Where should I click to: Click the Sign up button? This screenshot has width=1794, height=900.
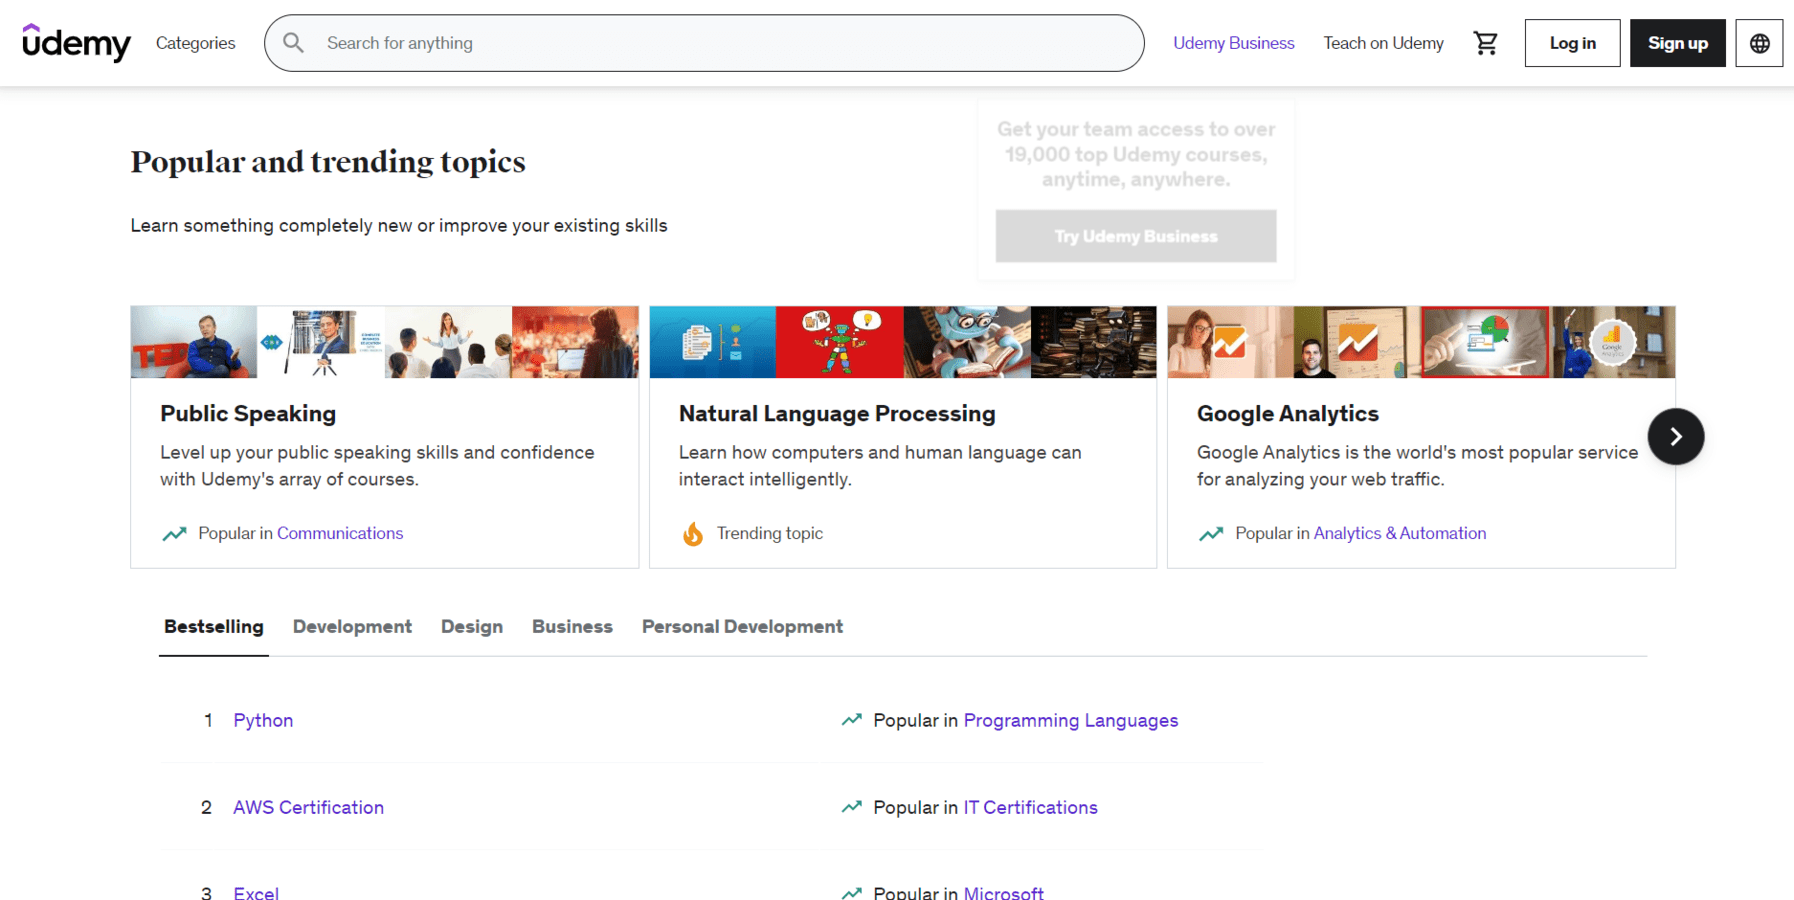[1677, 42]
